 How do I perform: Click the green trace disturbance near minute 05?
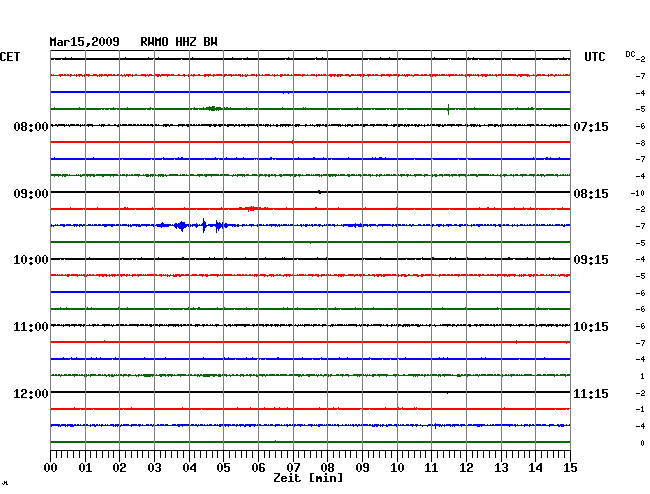(x=213, y=109)
